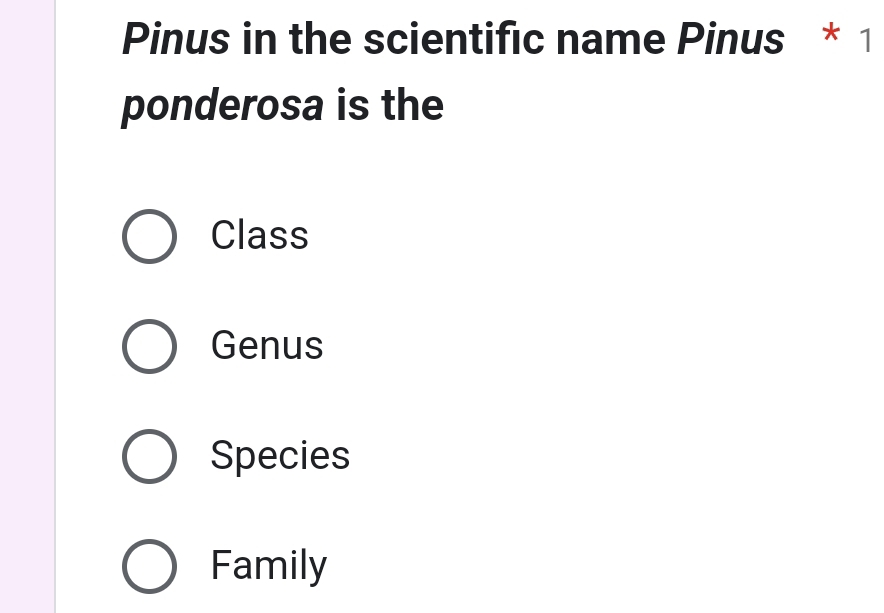Click the Class answer label
This screenshot has height=613, width=884.
pyautogui.click(x=258, y=236)
